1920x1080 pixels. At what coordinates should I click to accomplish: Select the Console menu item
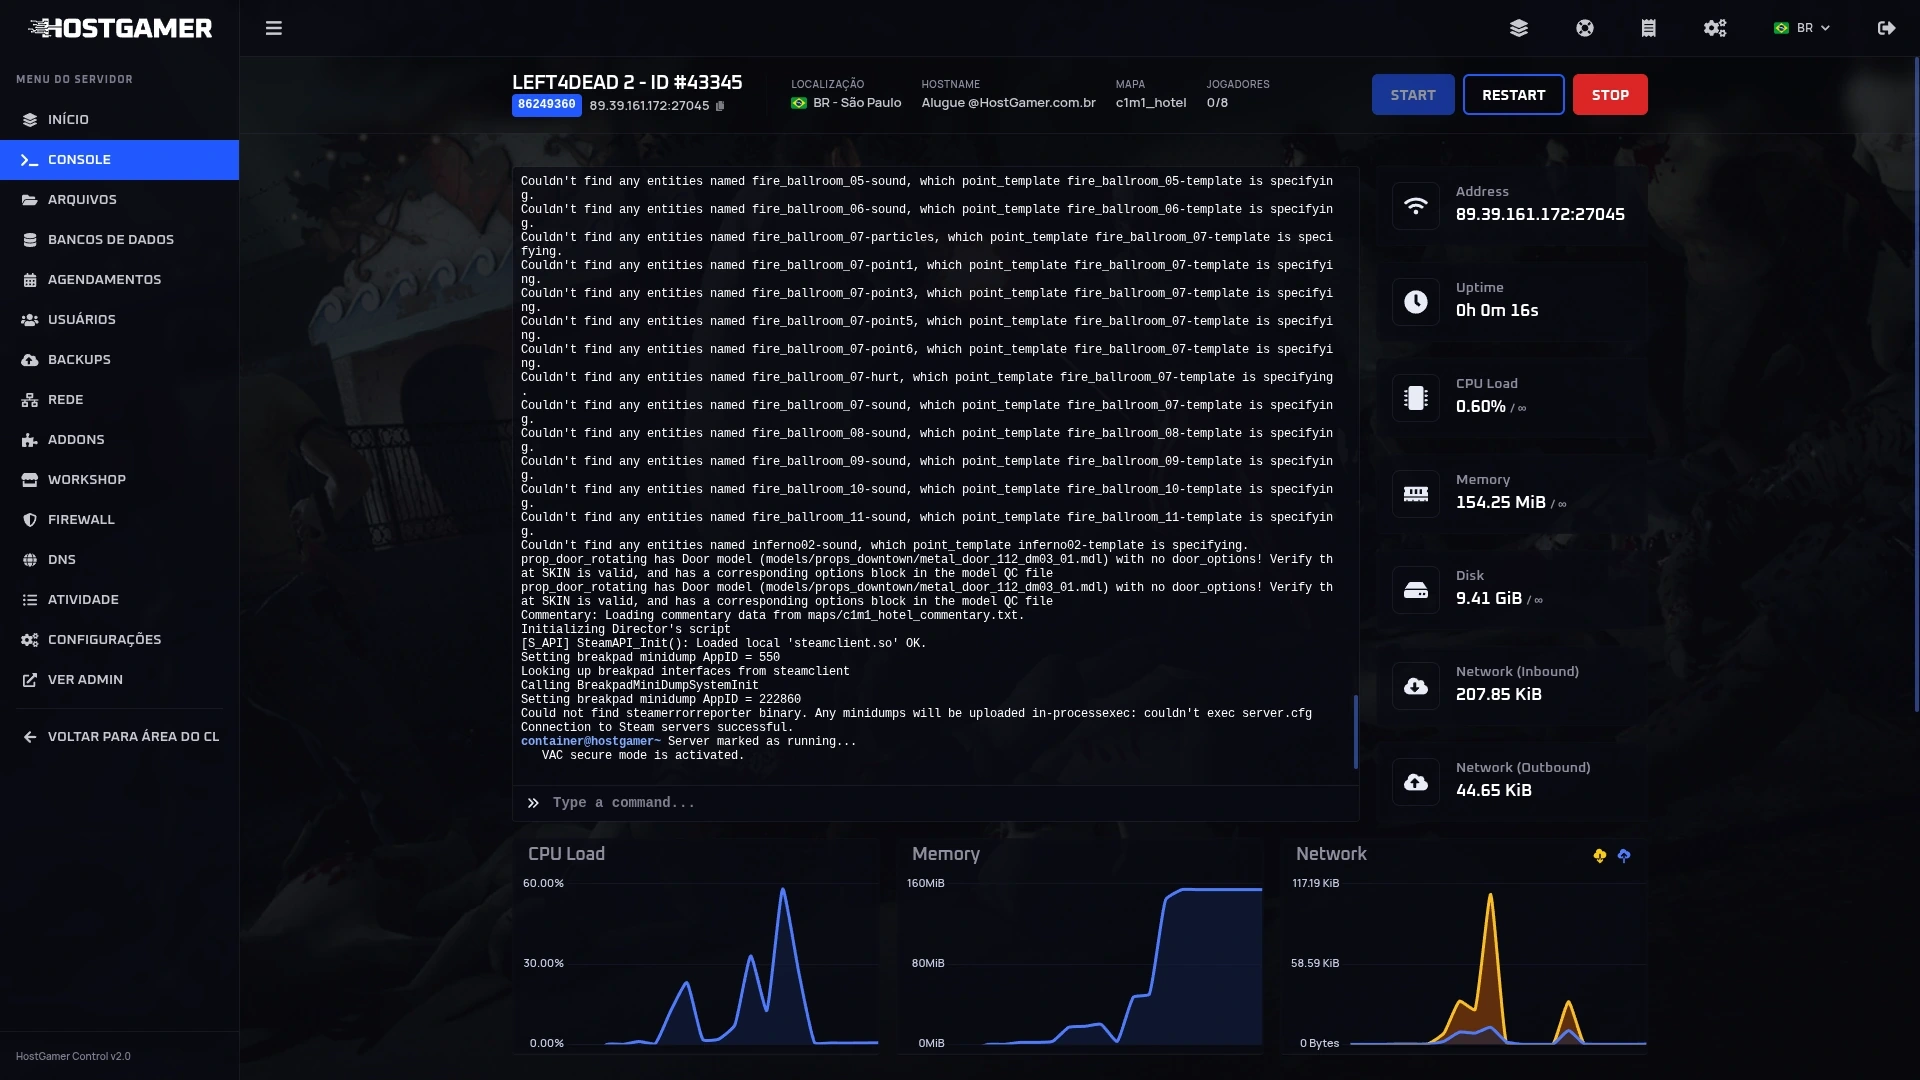(x=119, y=160)
